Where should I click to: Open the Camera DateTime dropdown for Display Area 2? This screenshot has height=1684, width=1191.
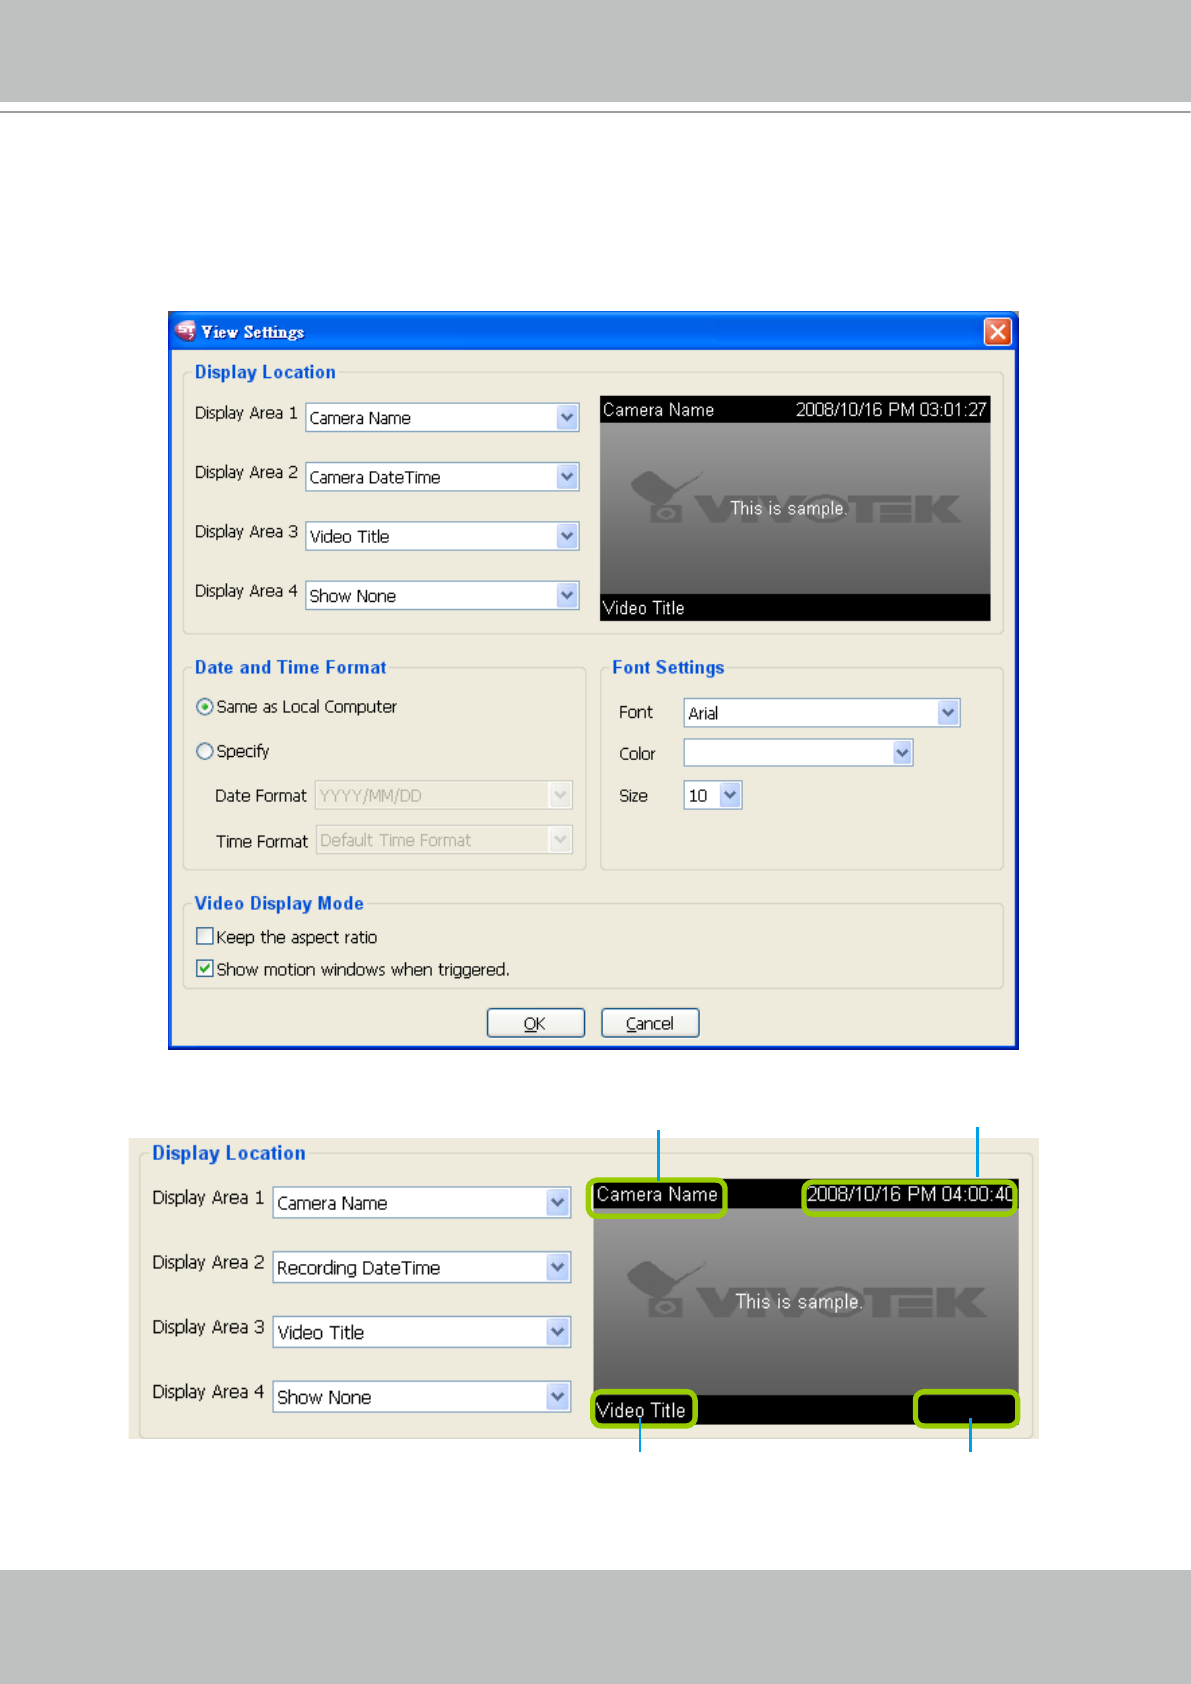(x=442, y=477)
